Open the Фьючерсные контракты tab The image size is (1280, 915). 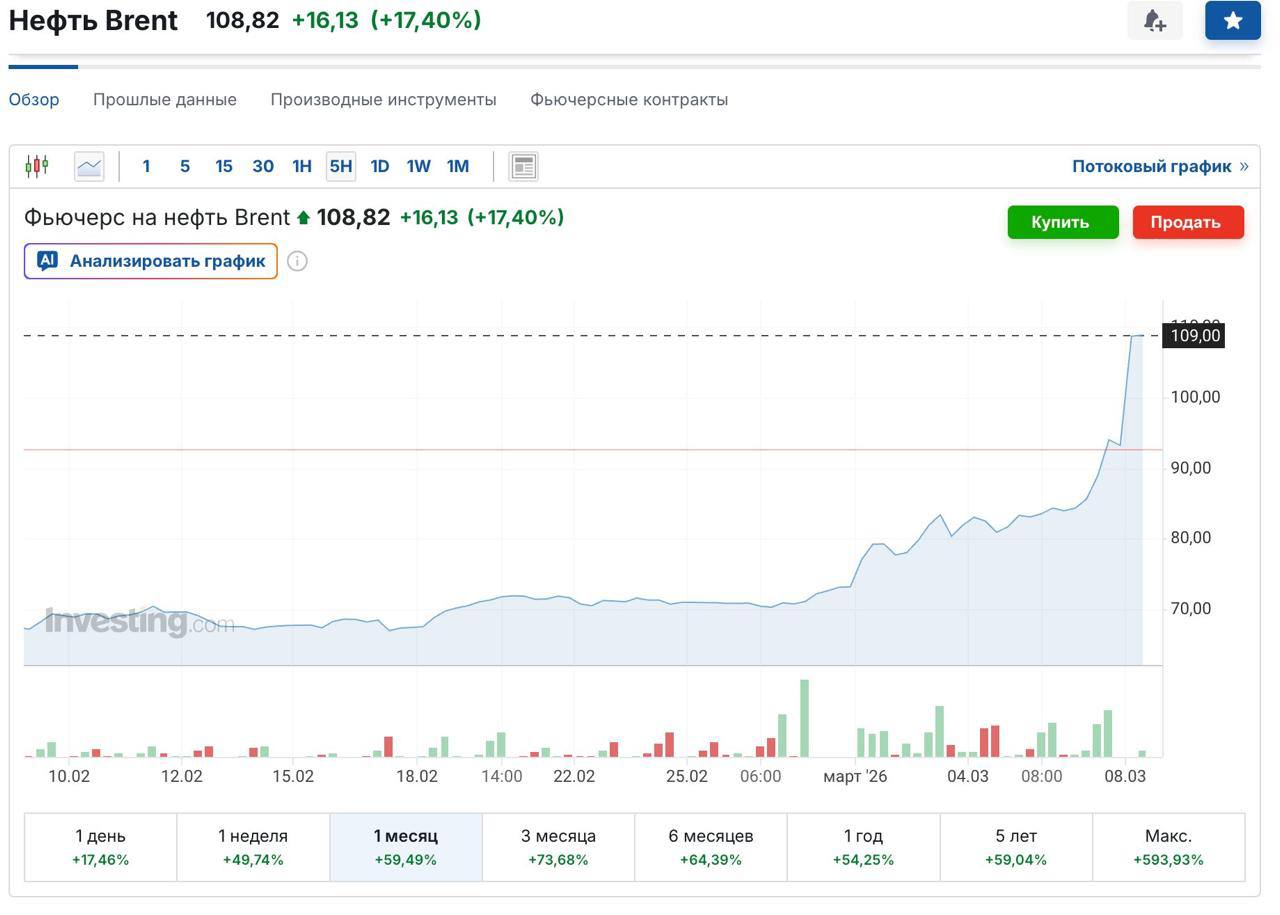coord(628,100)
